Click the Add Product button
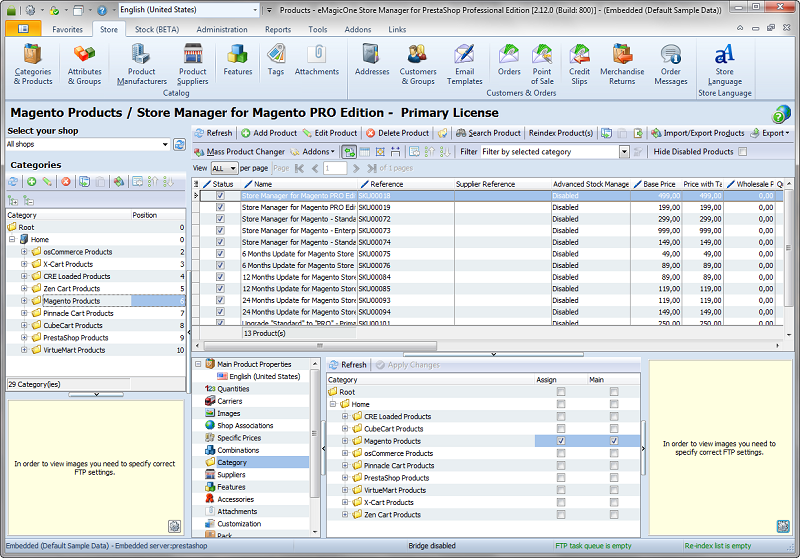The image size is (800, 558). pos(268,133)
